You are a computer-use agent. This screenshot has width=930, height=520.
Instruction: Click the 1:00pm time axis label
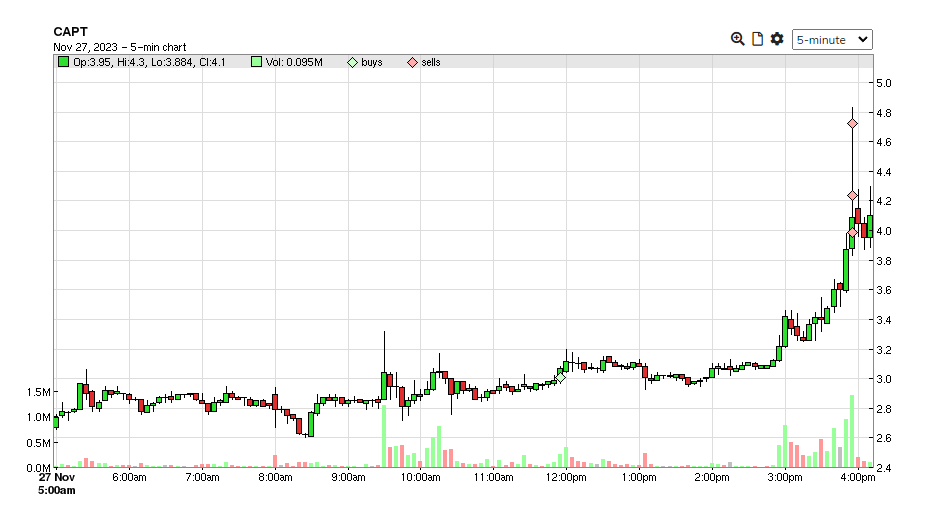(639, 477)
